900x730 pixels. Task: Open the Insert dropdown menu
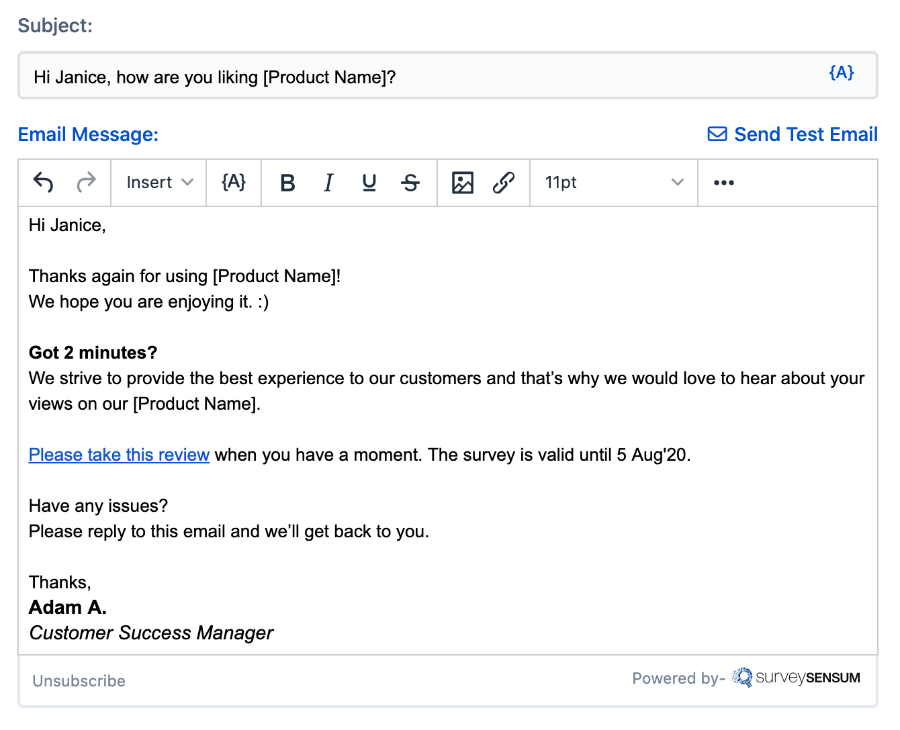coord(159,182)
